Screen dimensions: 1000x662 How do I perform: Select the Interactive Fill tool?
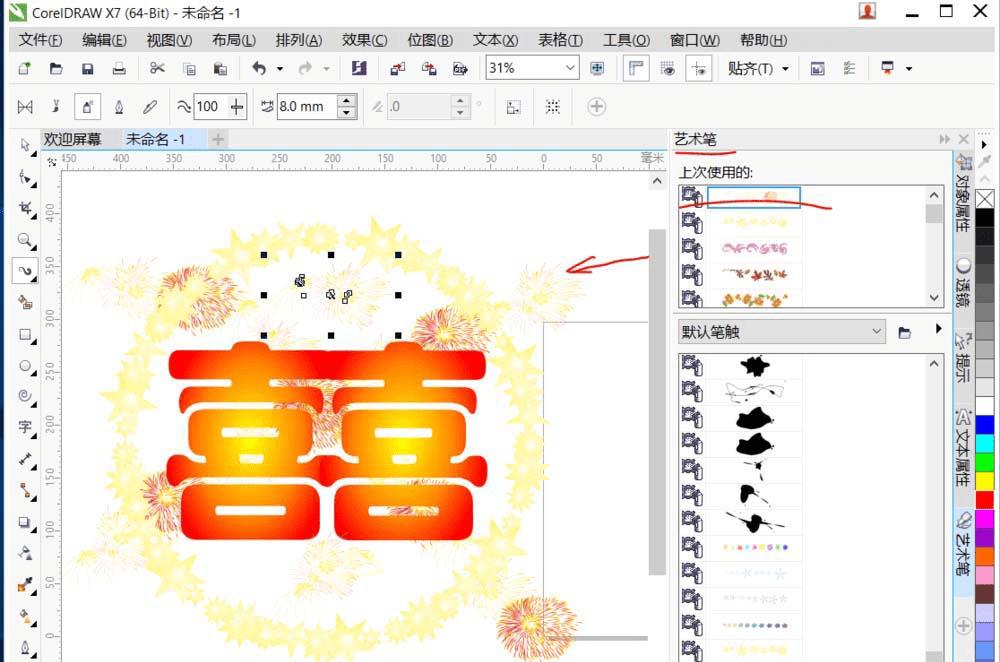[x=25, y=616]
